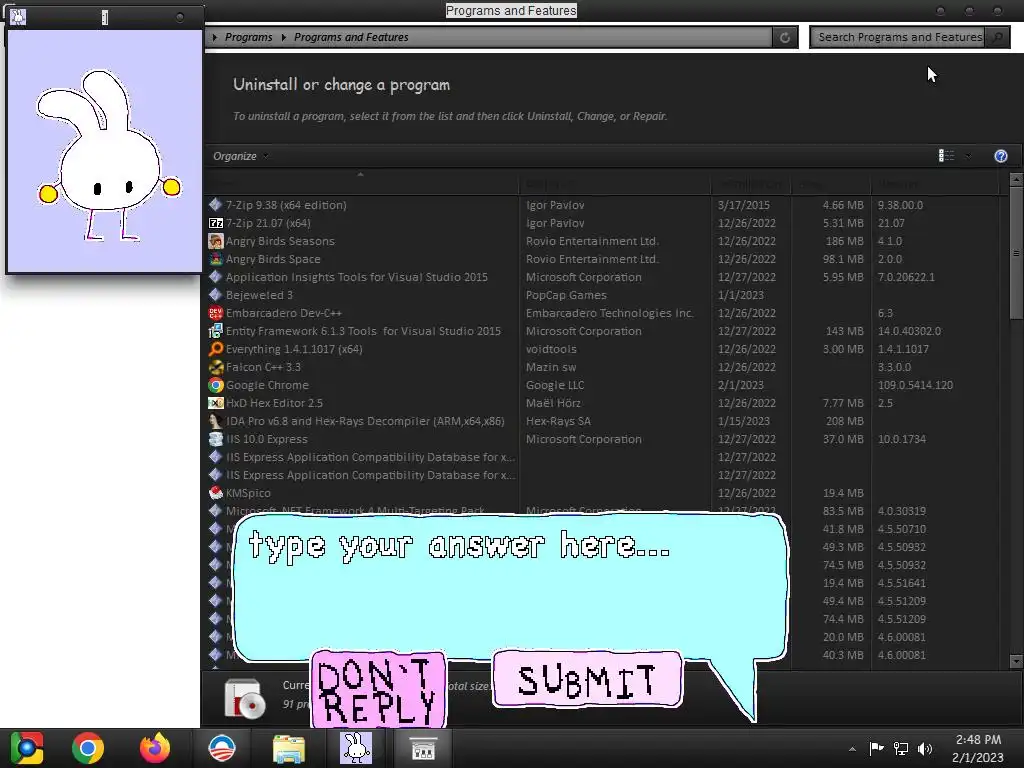Click the HxD Hex Editor icon
This screenshot has height=768, width=1024.
(216, 403)
